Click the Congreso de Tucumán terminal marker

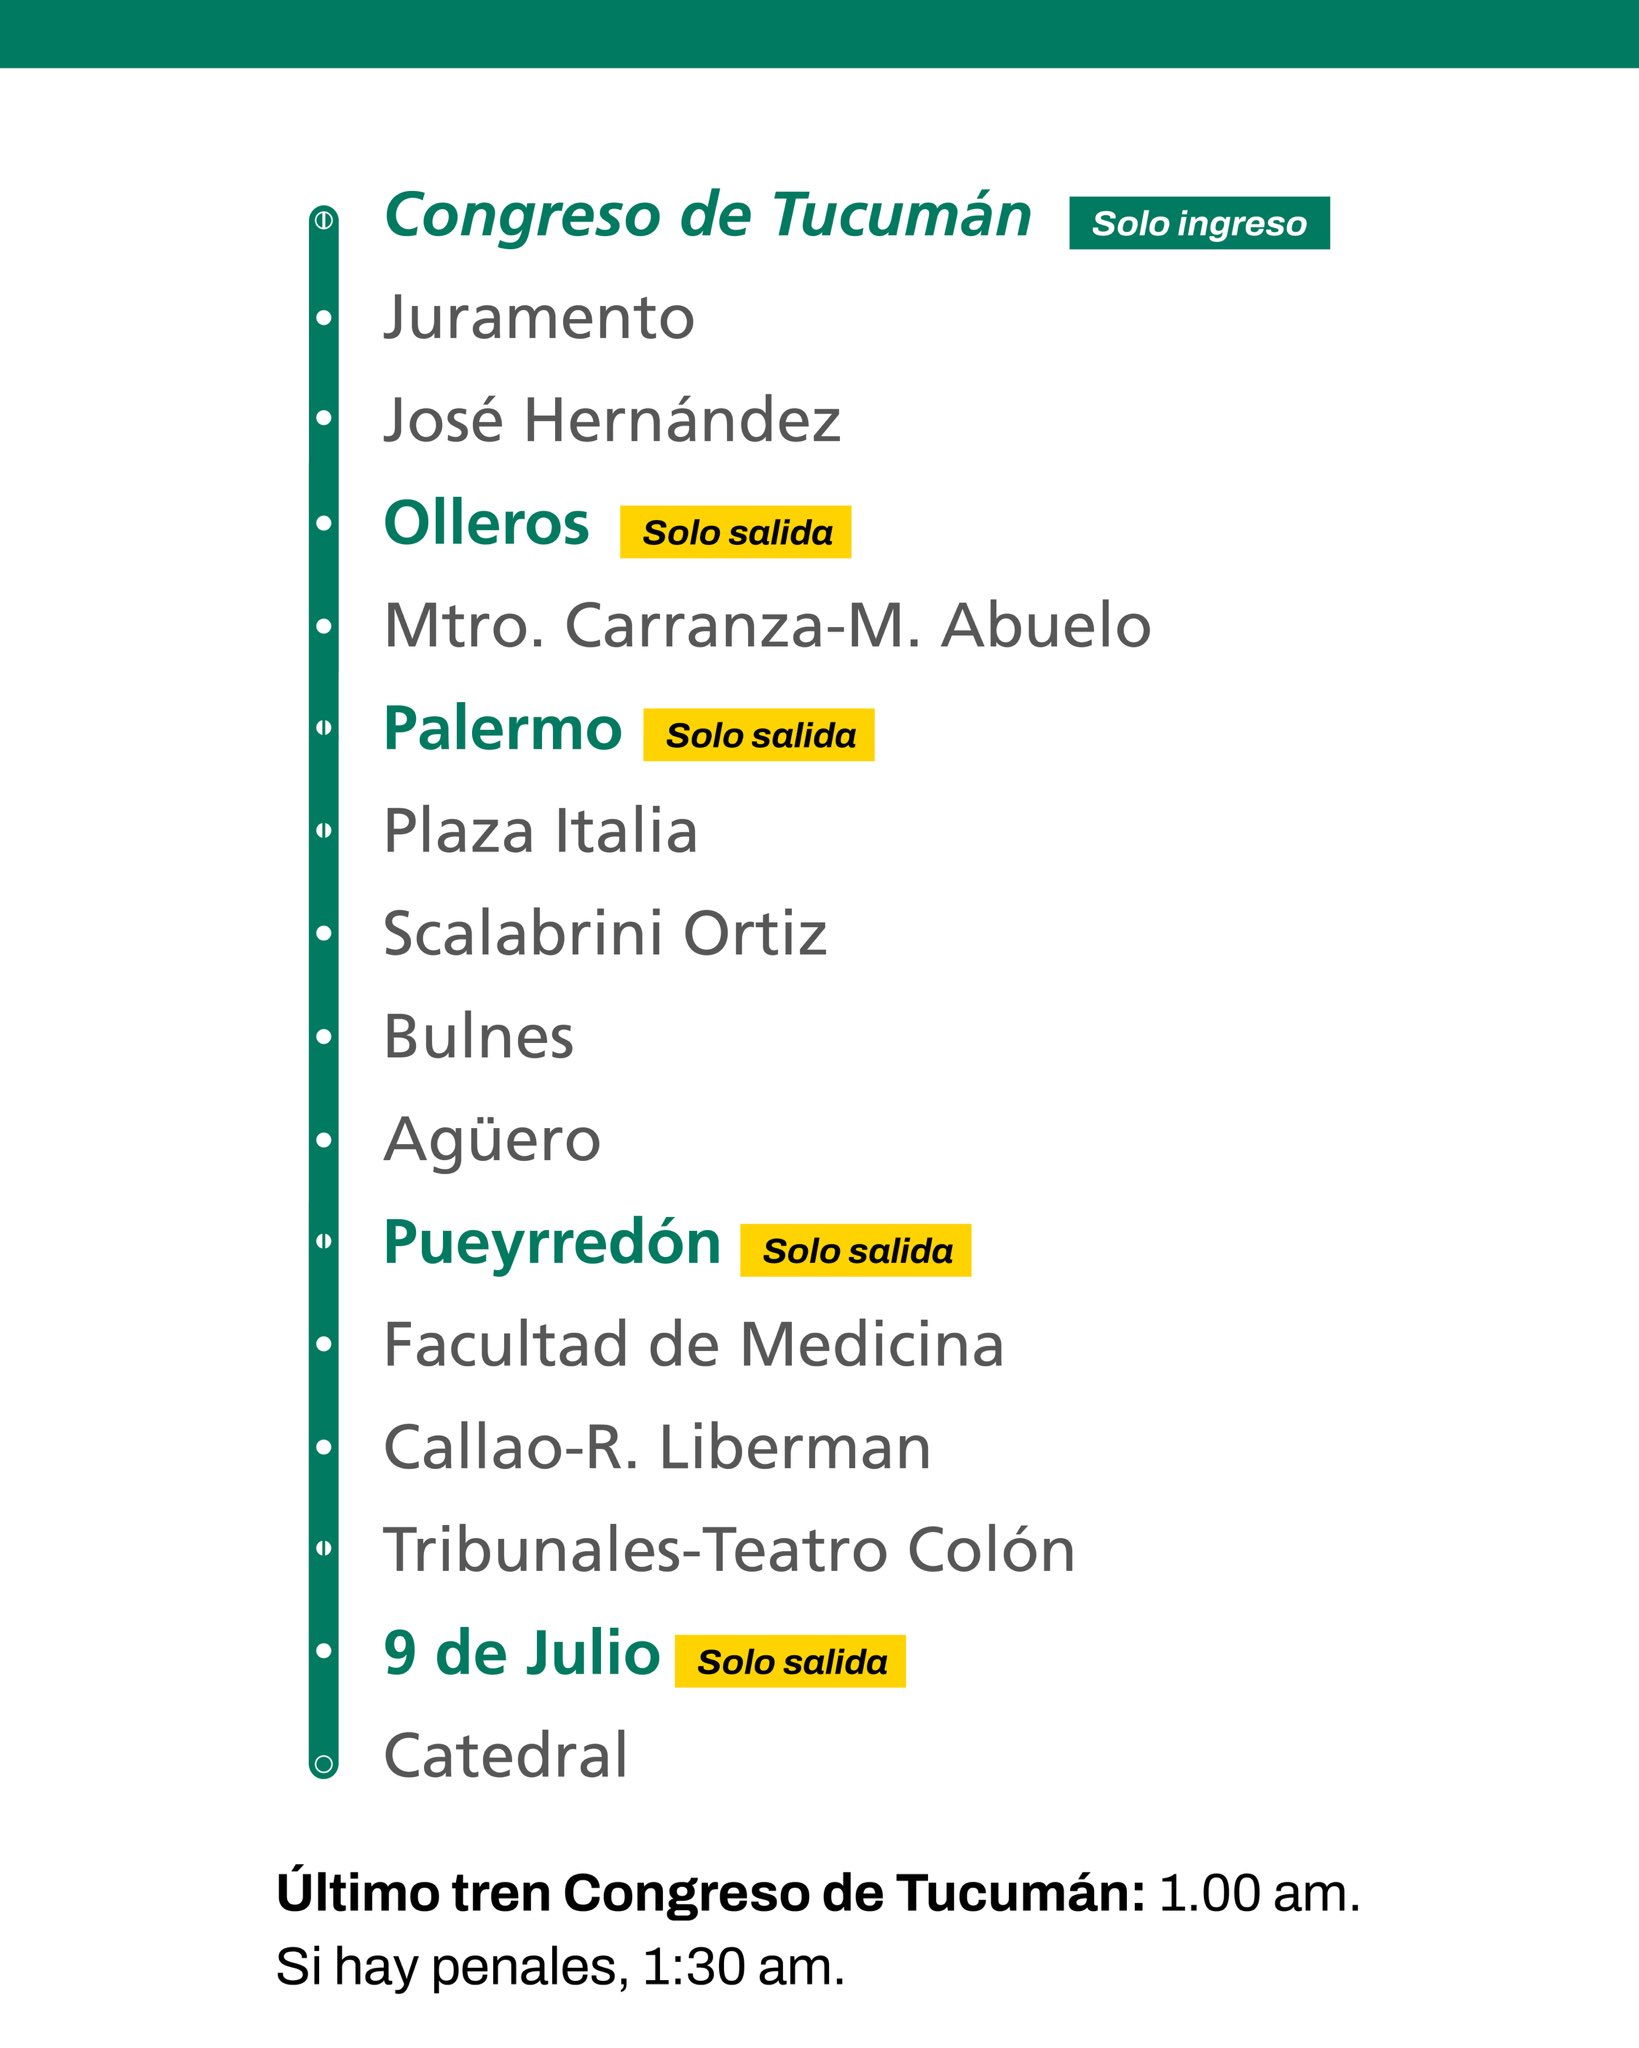323,220
